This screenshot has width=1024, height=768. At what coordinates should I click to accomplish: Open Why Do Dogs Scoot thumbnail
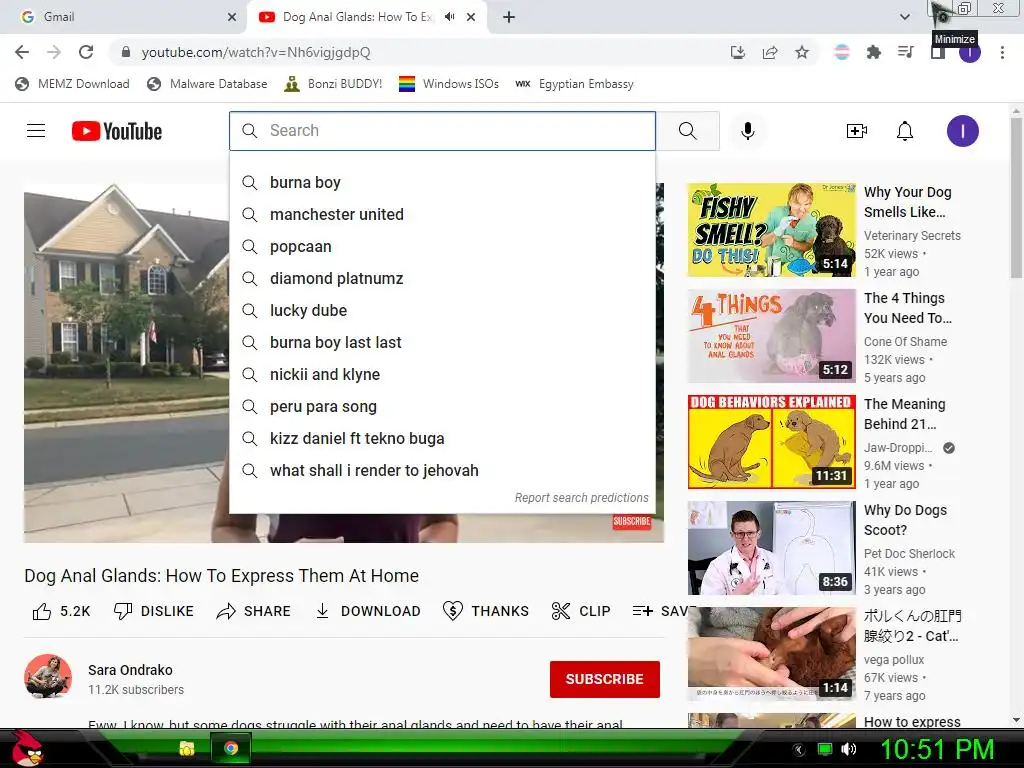point(771,548)
